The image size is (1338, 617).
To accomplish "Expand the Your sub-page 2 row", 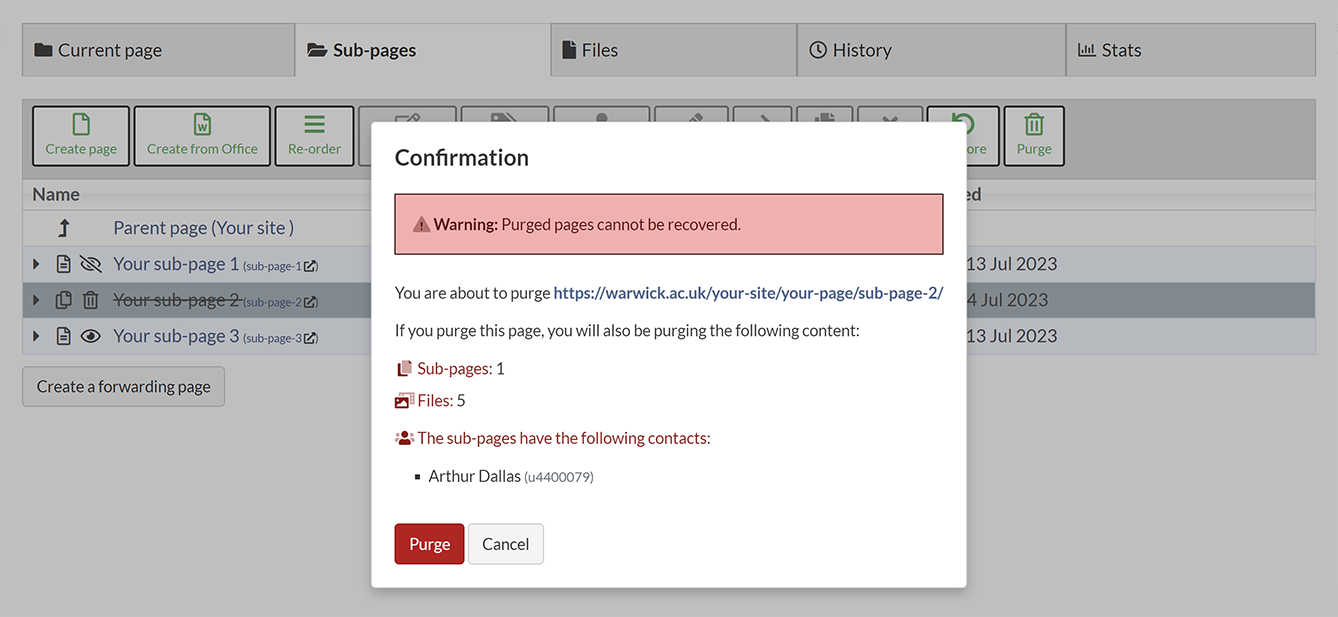I will [37, 300].
